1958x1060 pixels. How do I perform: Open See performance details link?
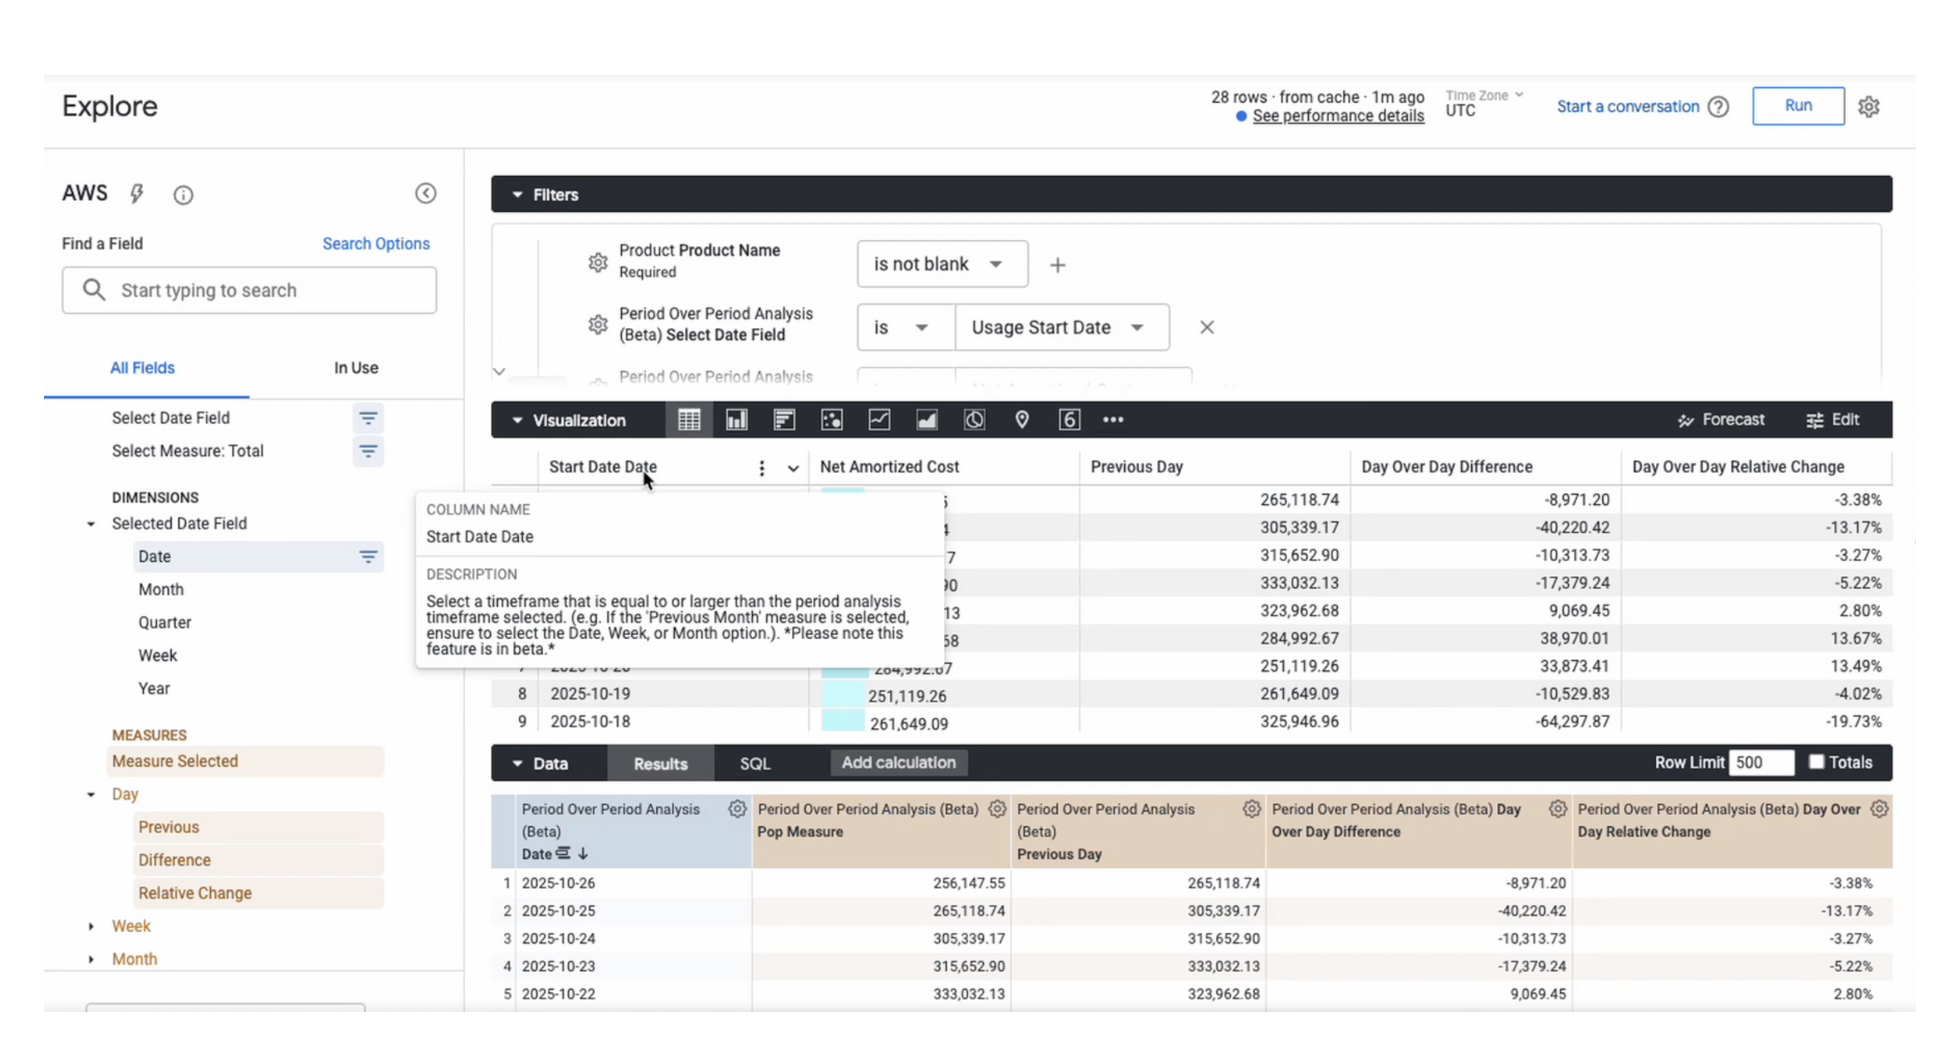(1337, 116)
